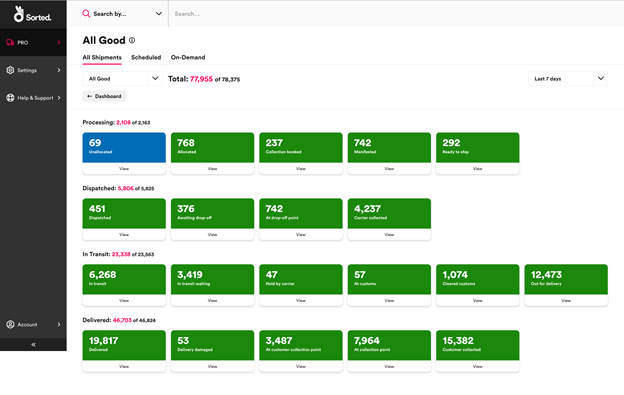This screenshot has height=395, width=624.
Task: View the 237 Collection booked shipments
Action: (x=301, y=169)
